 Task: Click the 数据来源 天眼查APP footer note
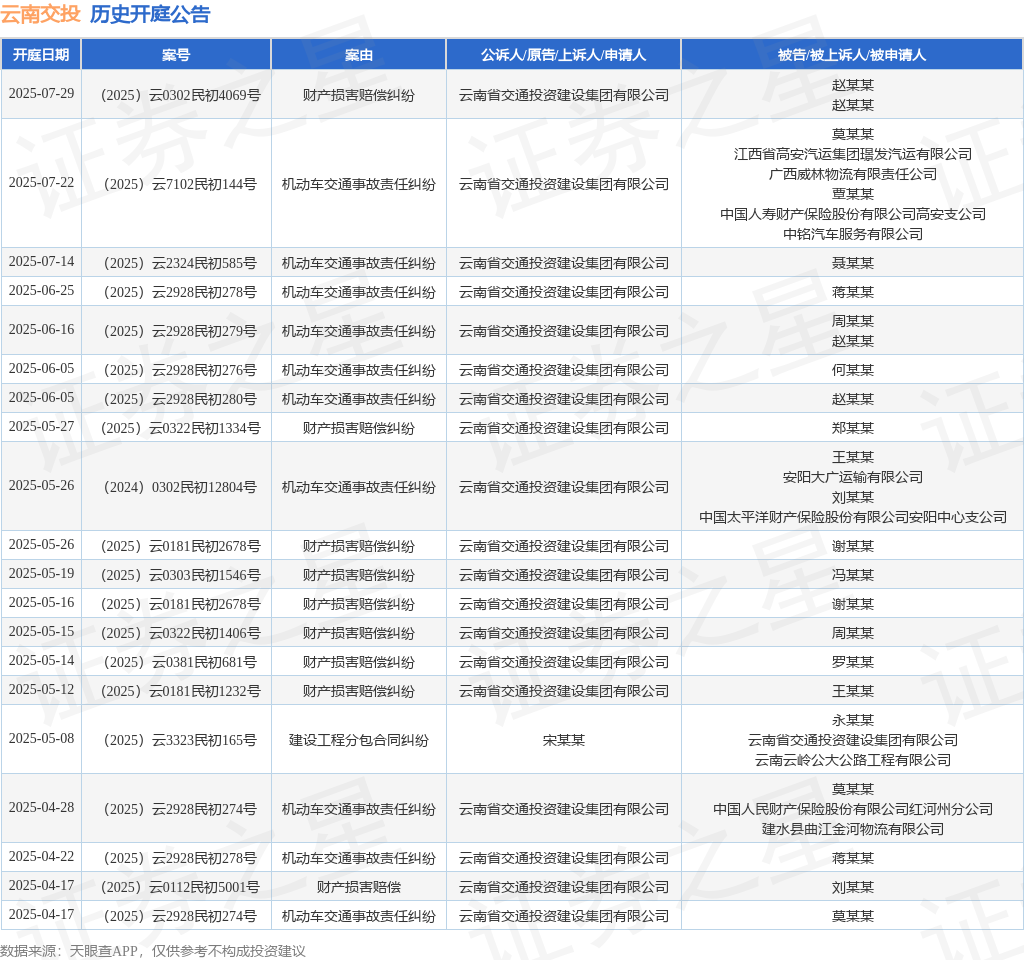[x=153, y=951]
